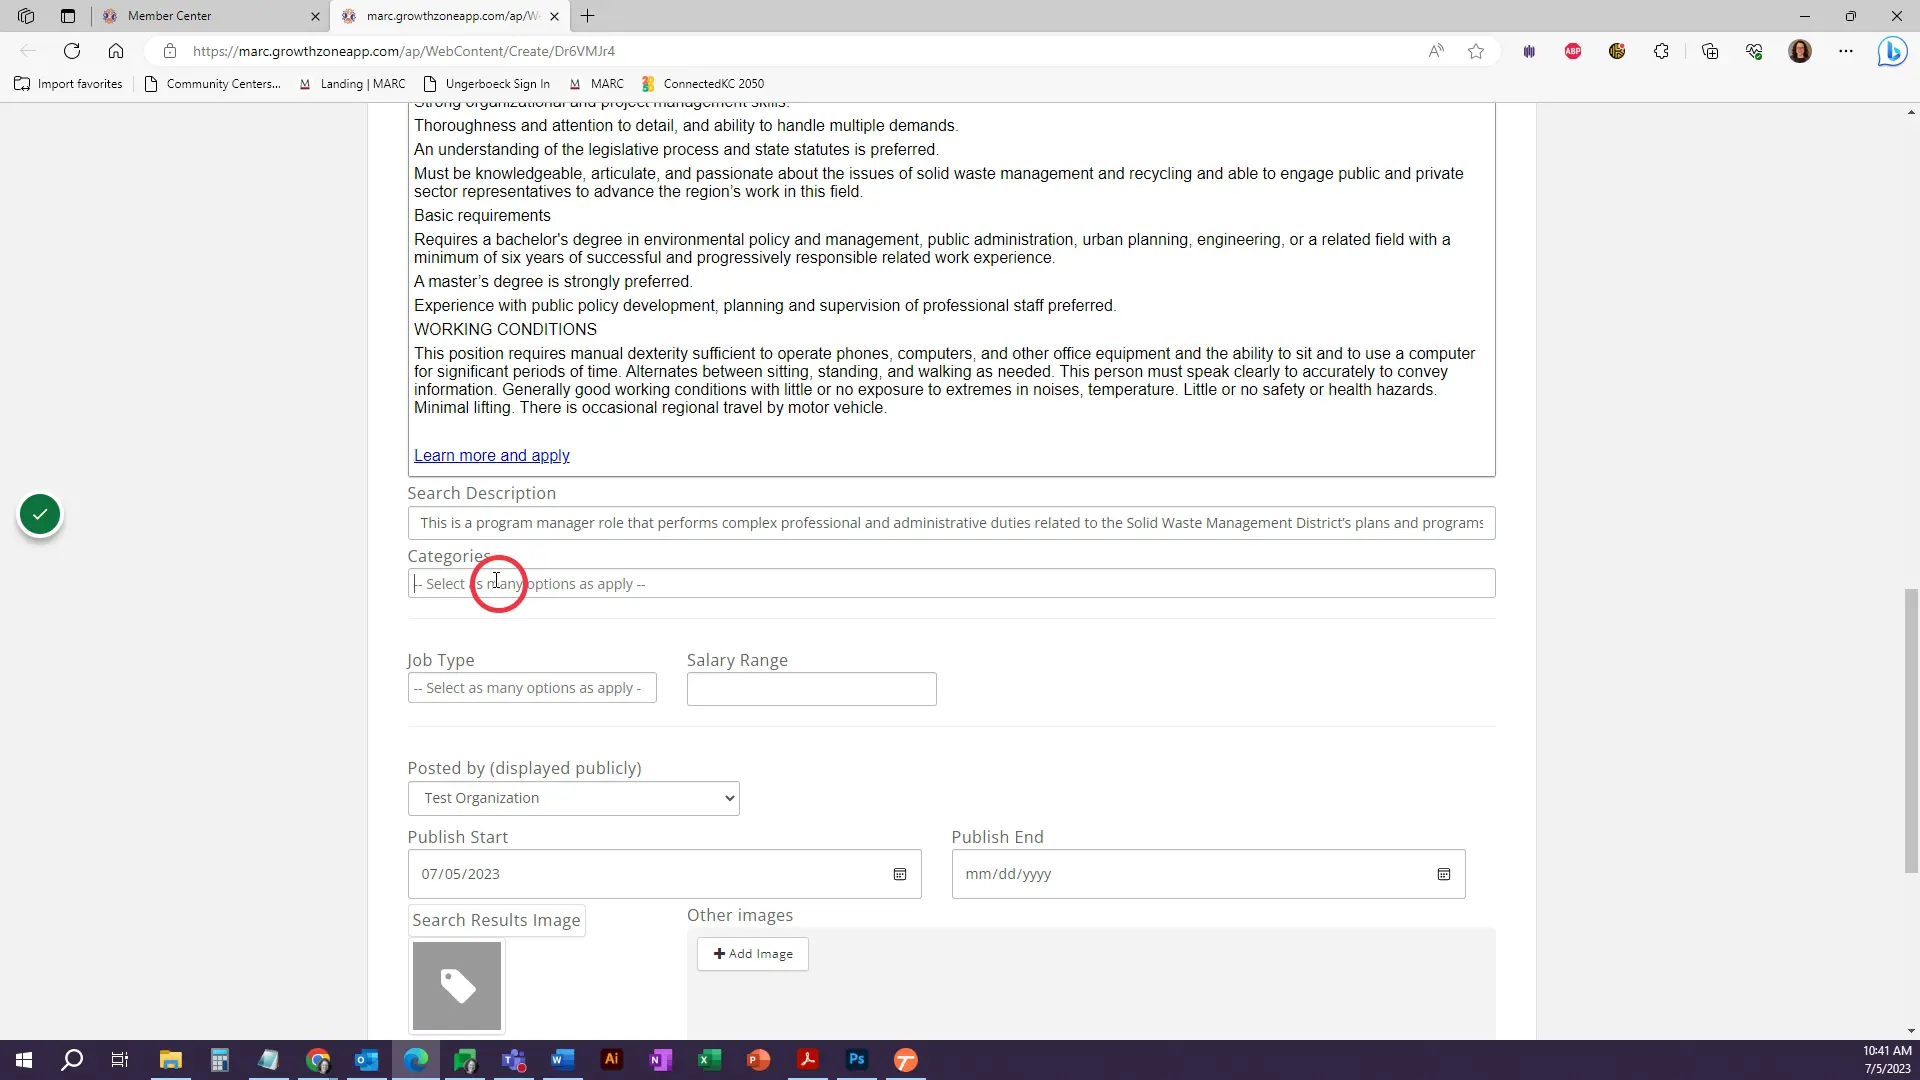Click the Publish Start date field
The height and width of the screenshot is (1080, 1920).
point(664,874)
